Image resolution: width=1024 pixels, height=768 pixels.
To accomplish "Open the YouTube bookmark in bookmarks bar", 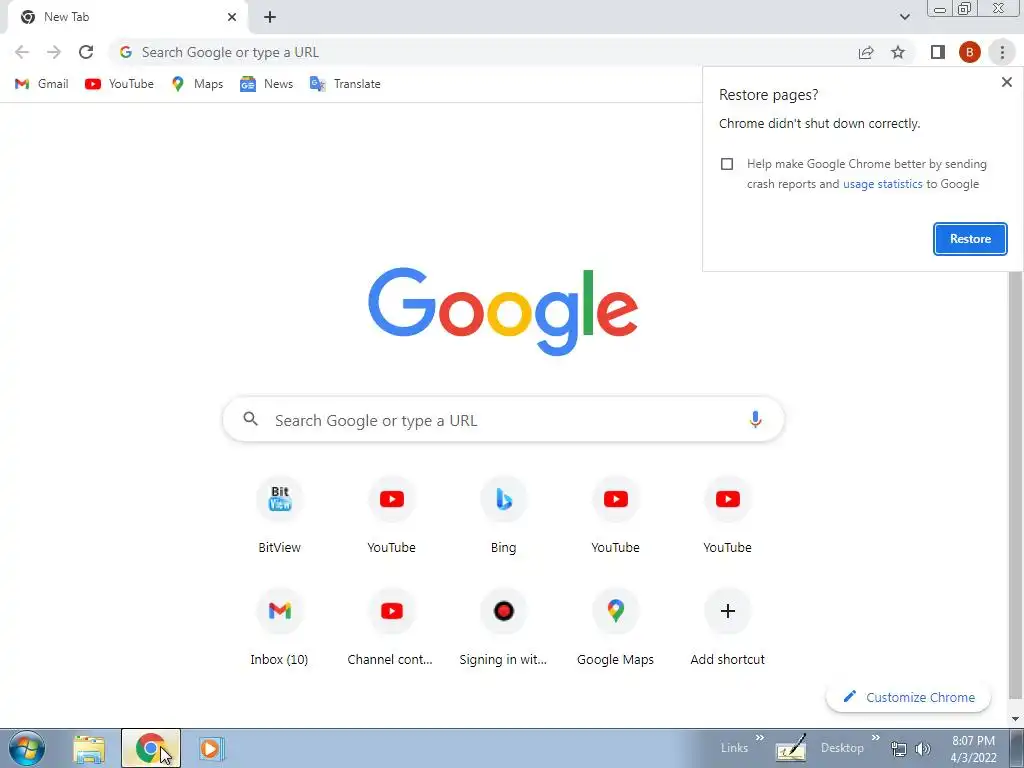I will (x=120, y=84).
